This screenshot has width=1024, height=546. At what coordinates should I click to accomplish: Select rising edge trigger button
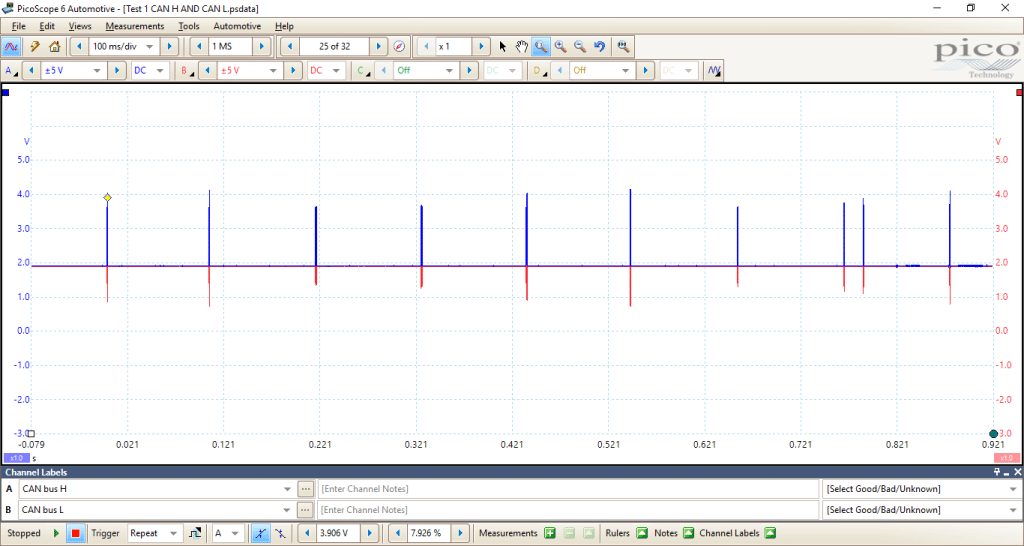coord(261,533)
